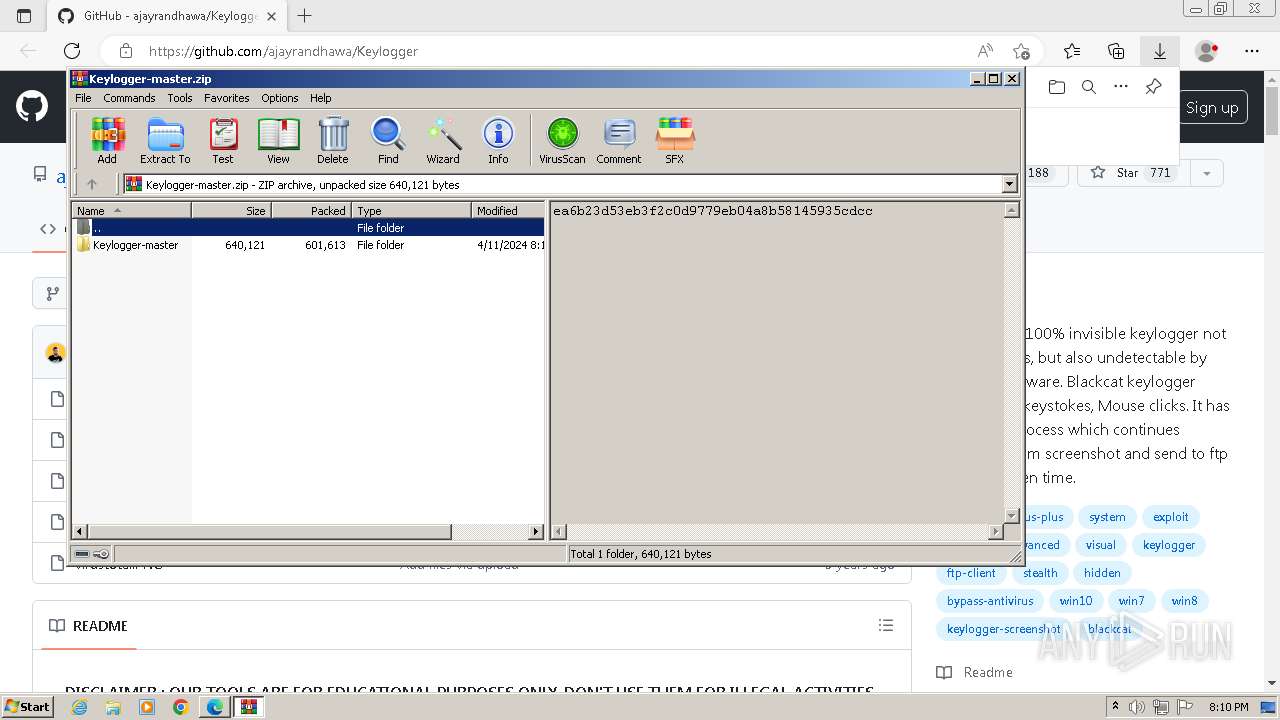Open Edge Collections icon
Image resolution: width=1280 pixels, height=720 pixels.
tap(1116, 51)
